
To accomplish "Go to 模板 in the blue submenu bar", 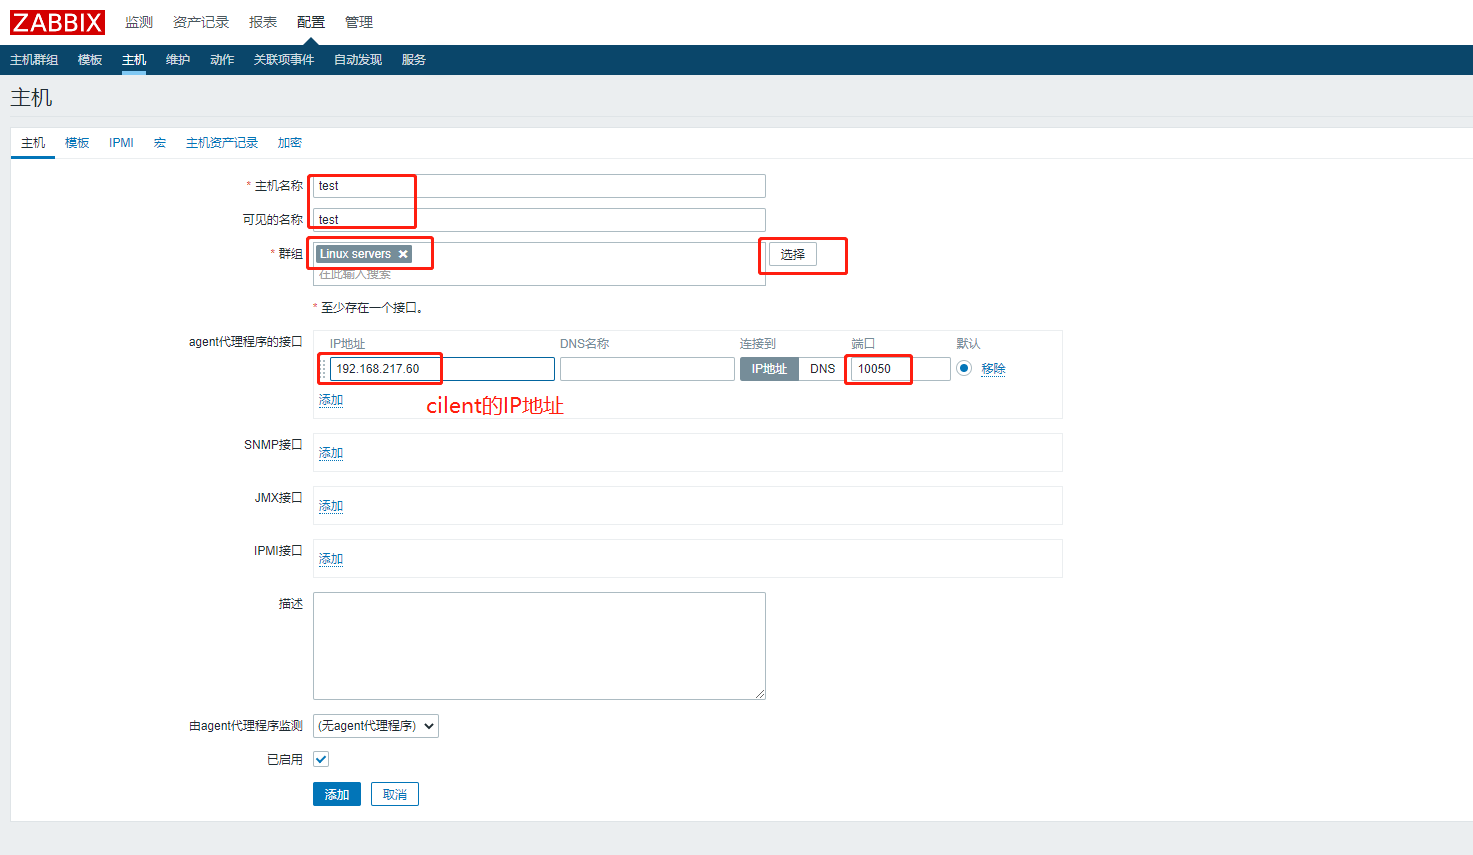I will coord(90,60).
